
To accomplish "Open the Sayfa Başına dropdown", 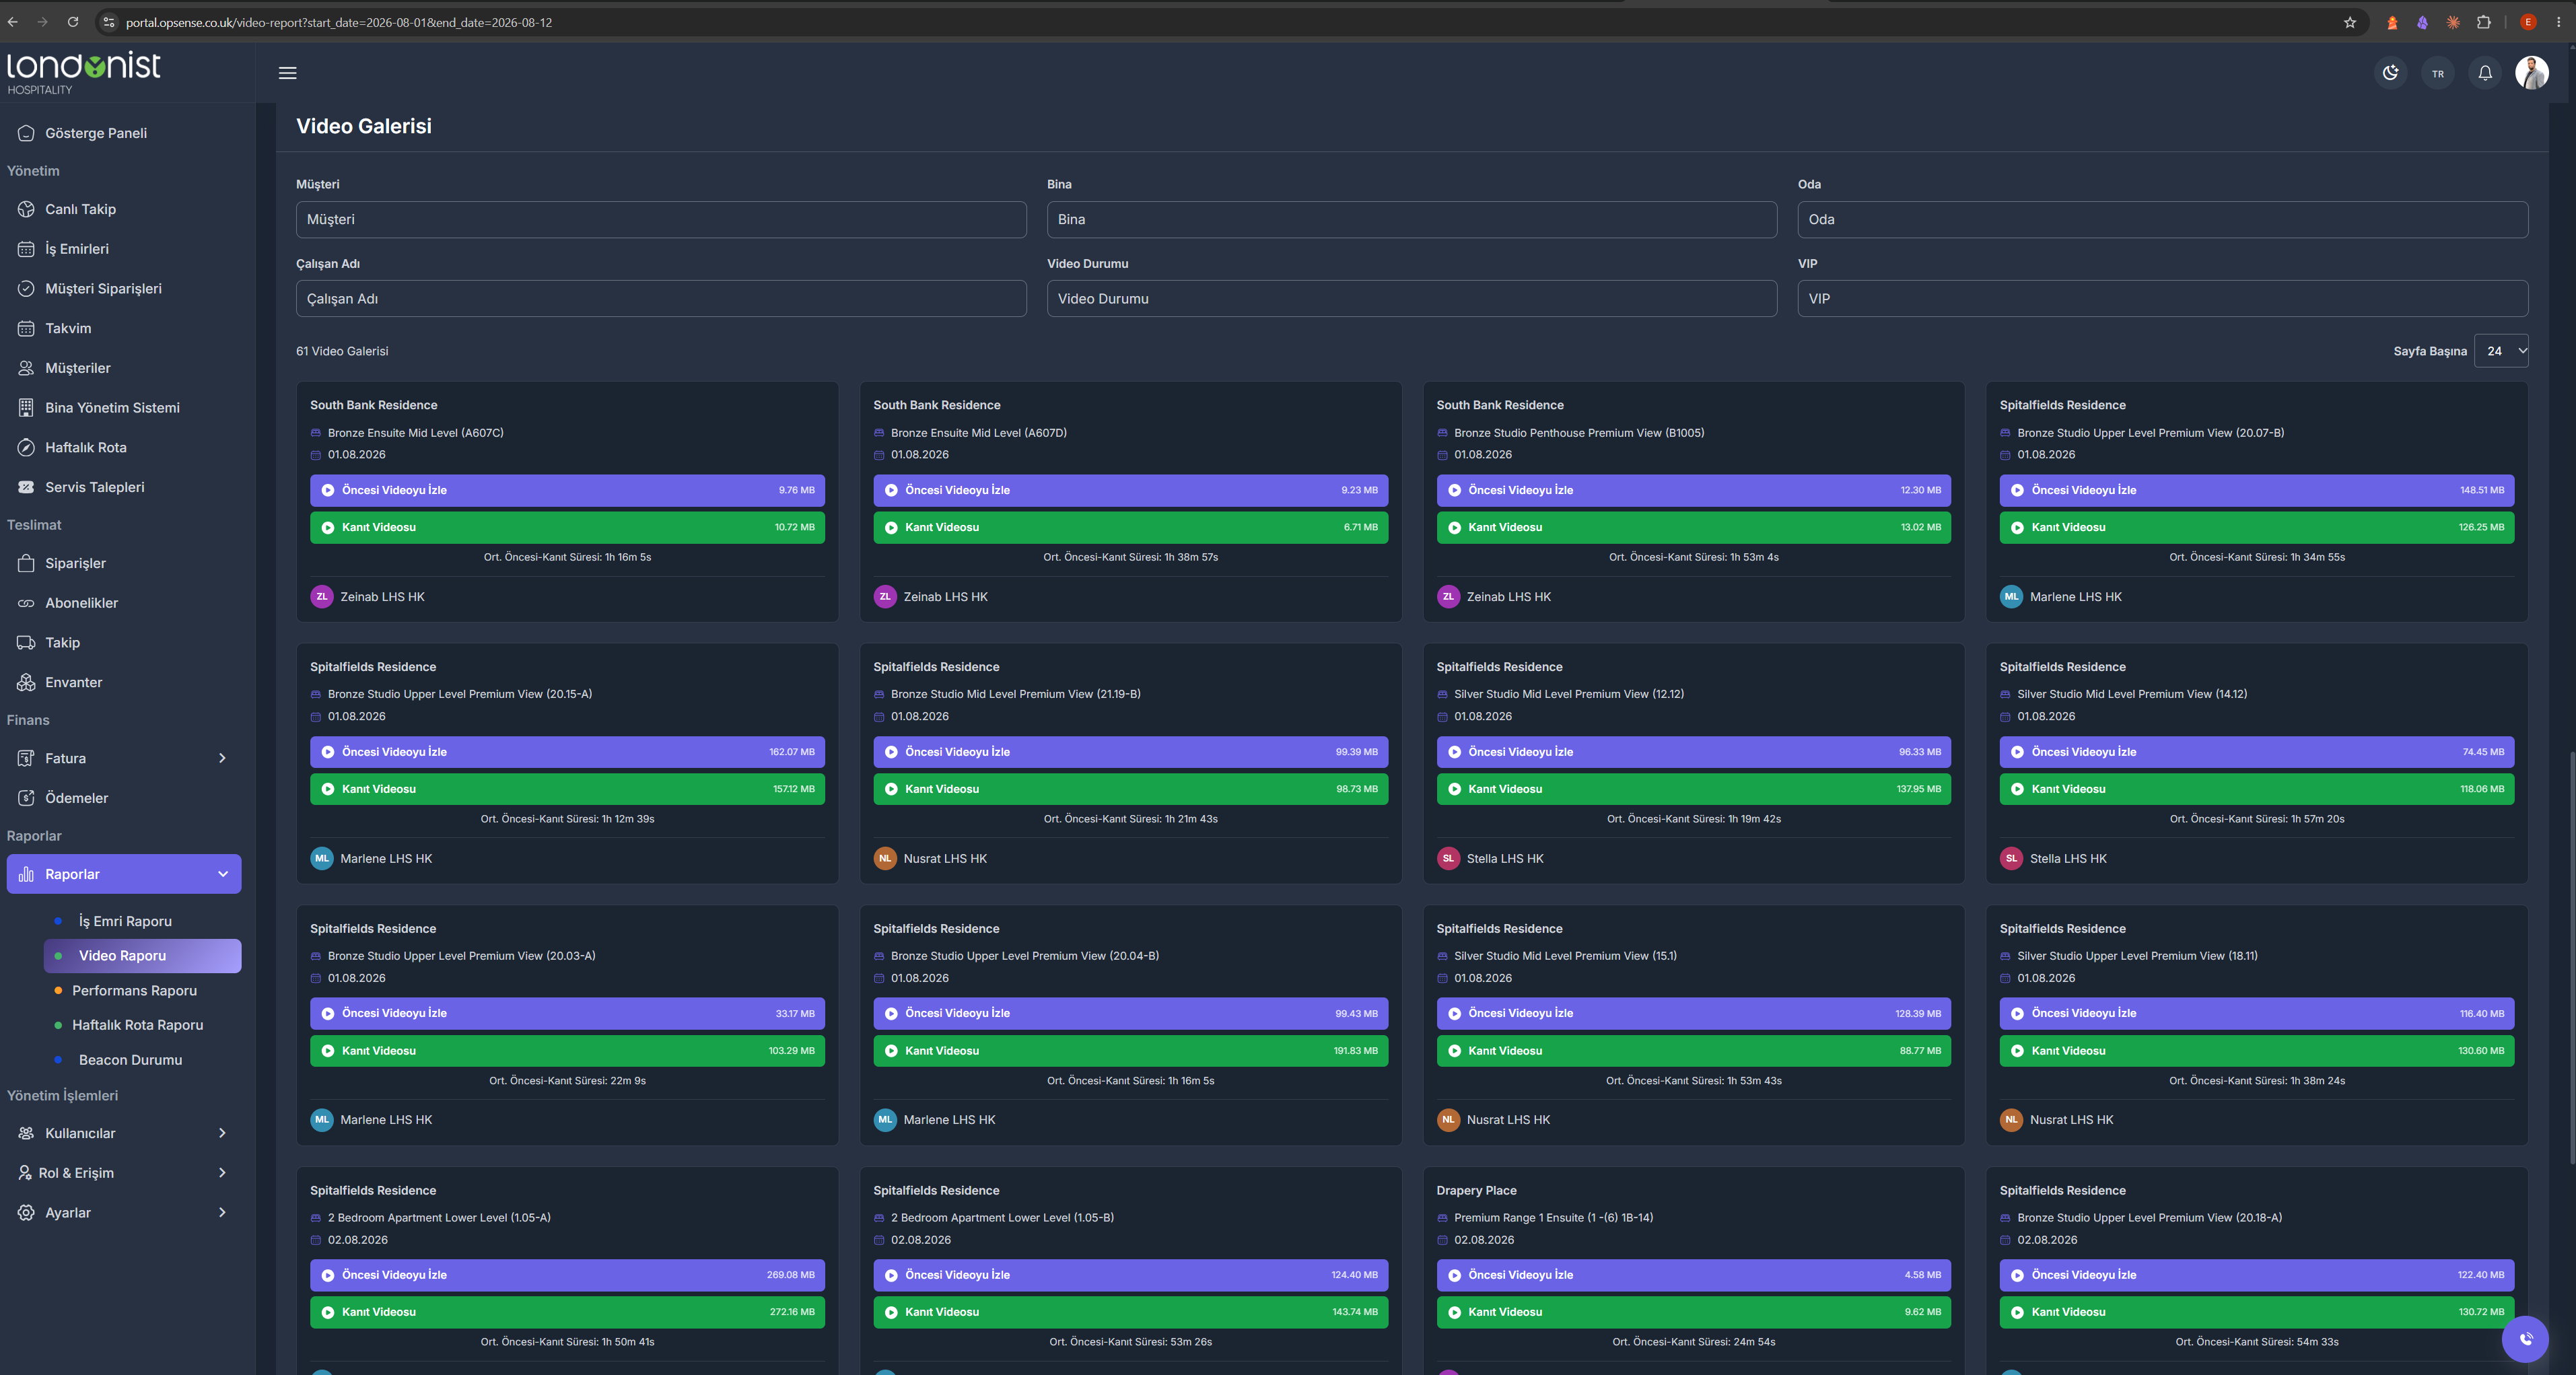I will point(2501,351).
